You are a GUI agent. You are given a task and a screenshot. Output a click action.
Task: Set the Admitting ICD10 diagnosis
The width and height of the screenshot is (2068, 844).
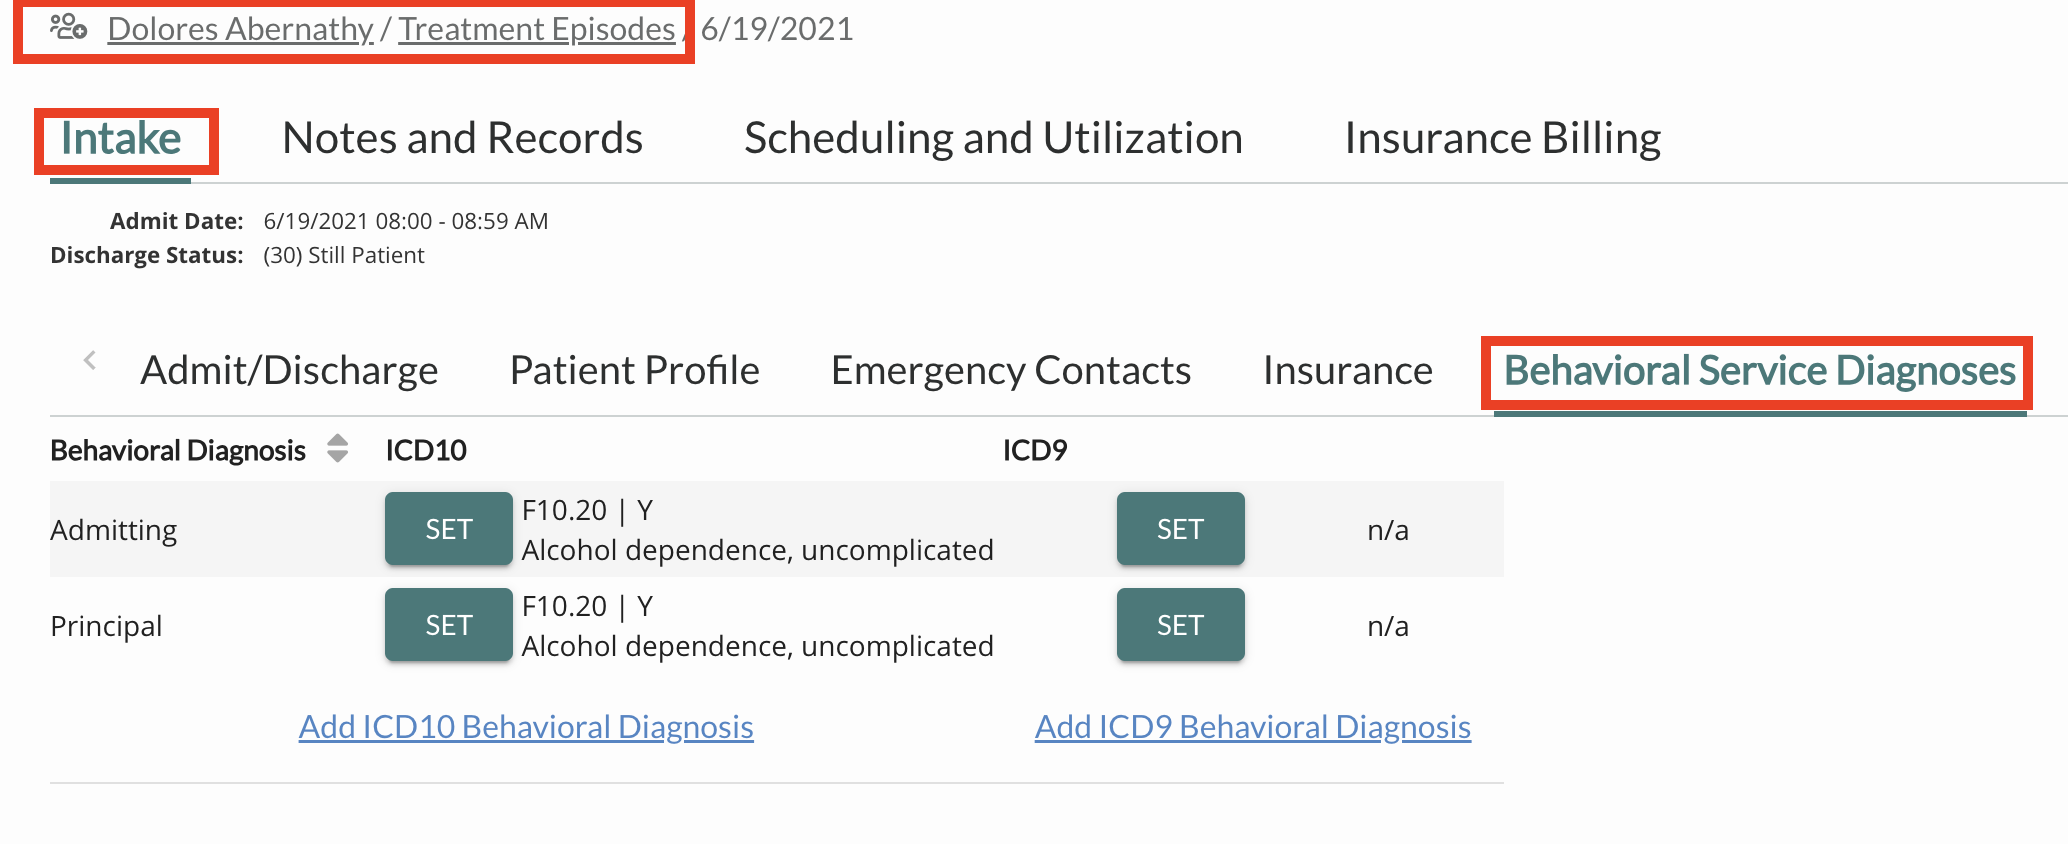coord(448,529)
